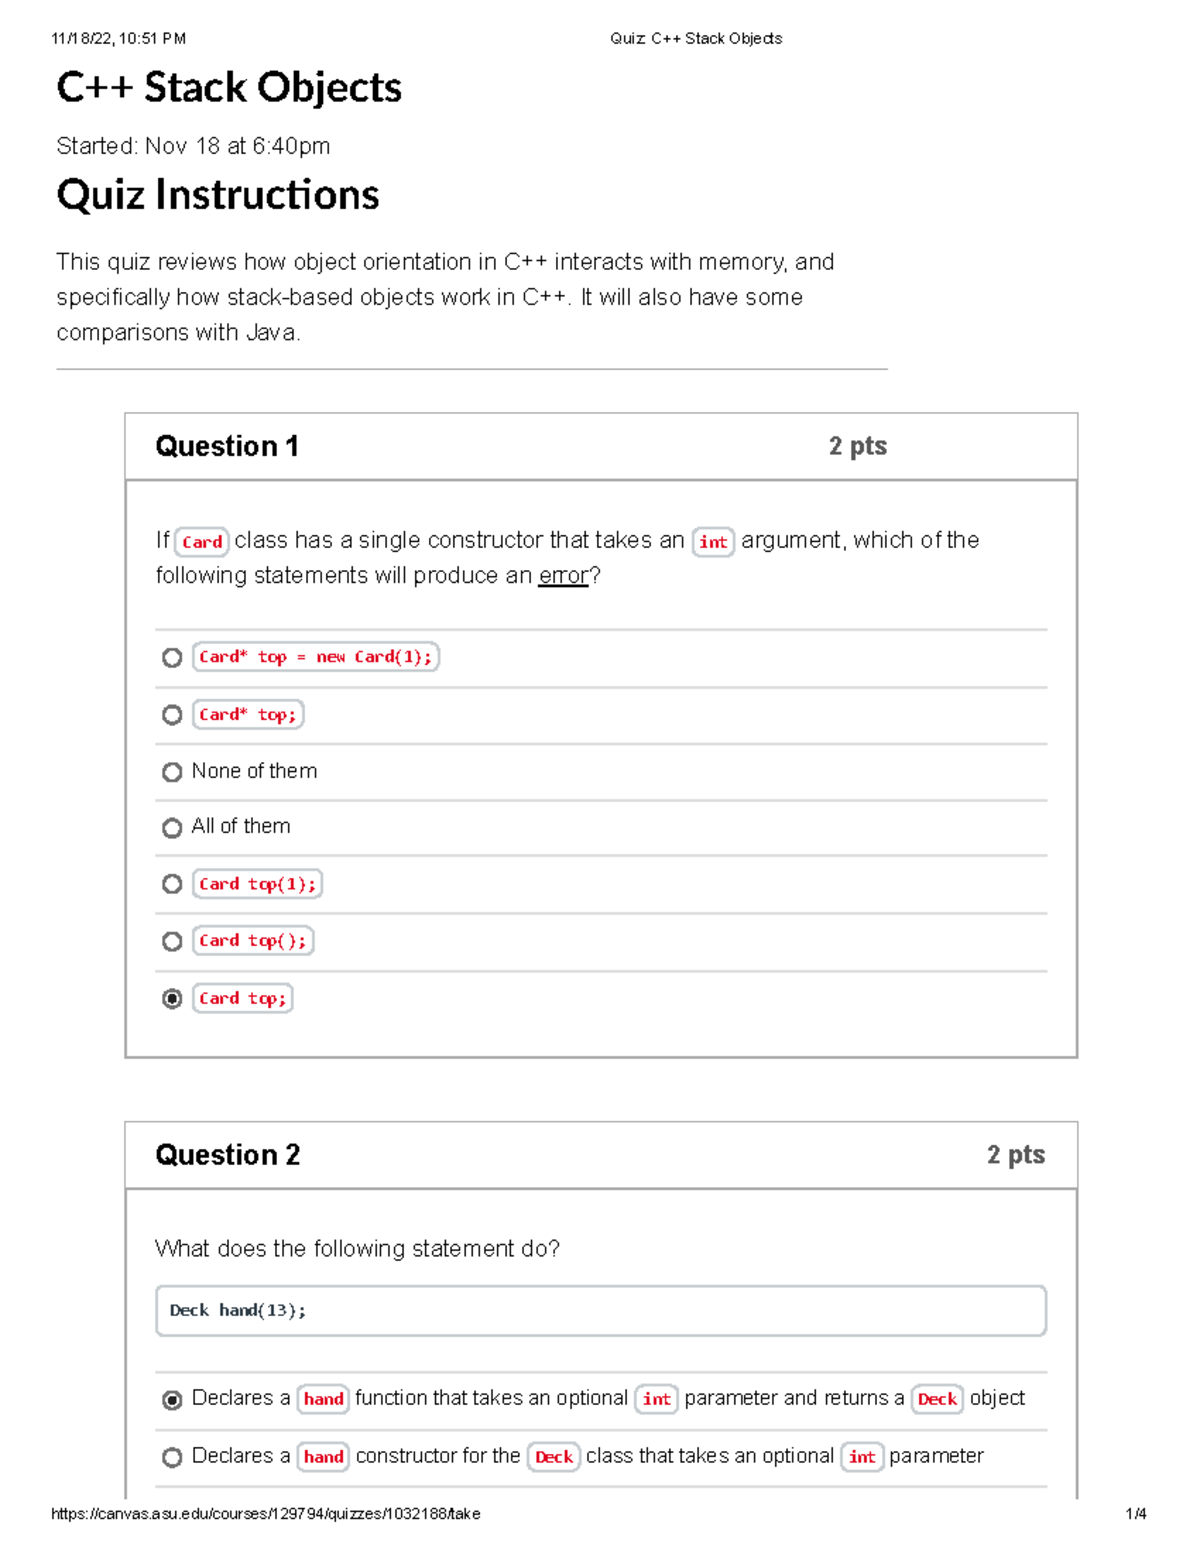This screenshot has height=1553, width=1200.
Task: Click the 'int' code tag in Question 1 prompt
Action: click(713, 542)
